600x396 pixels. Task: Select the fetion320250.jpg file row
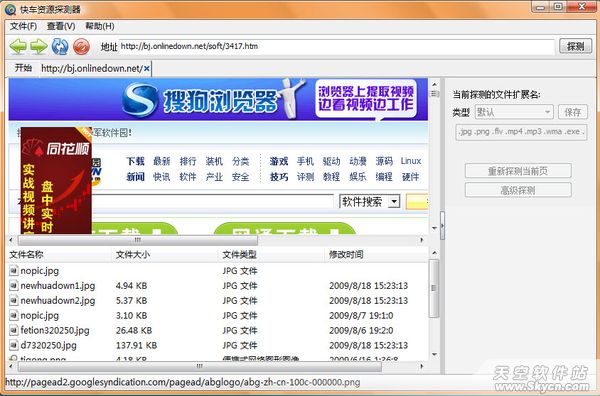click(217, 330)
